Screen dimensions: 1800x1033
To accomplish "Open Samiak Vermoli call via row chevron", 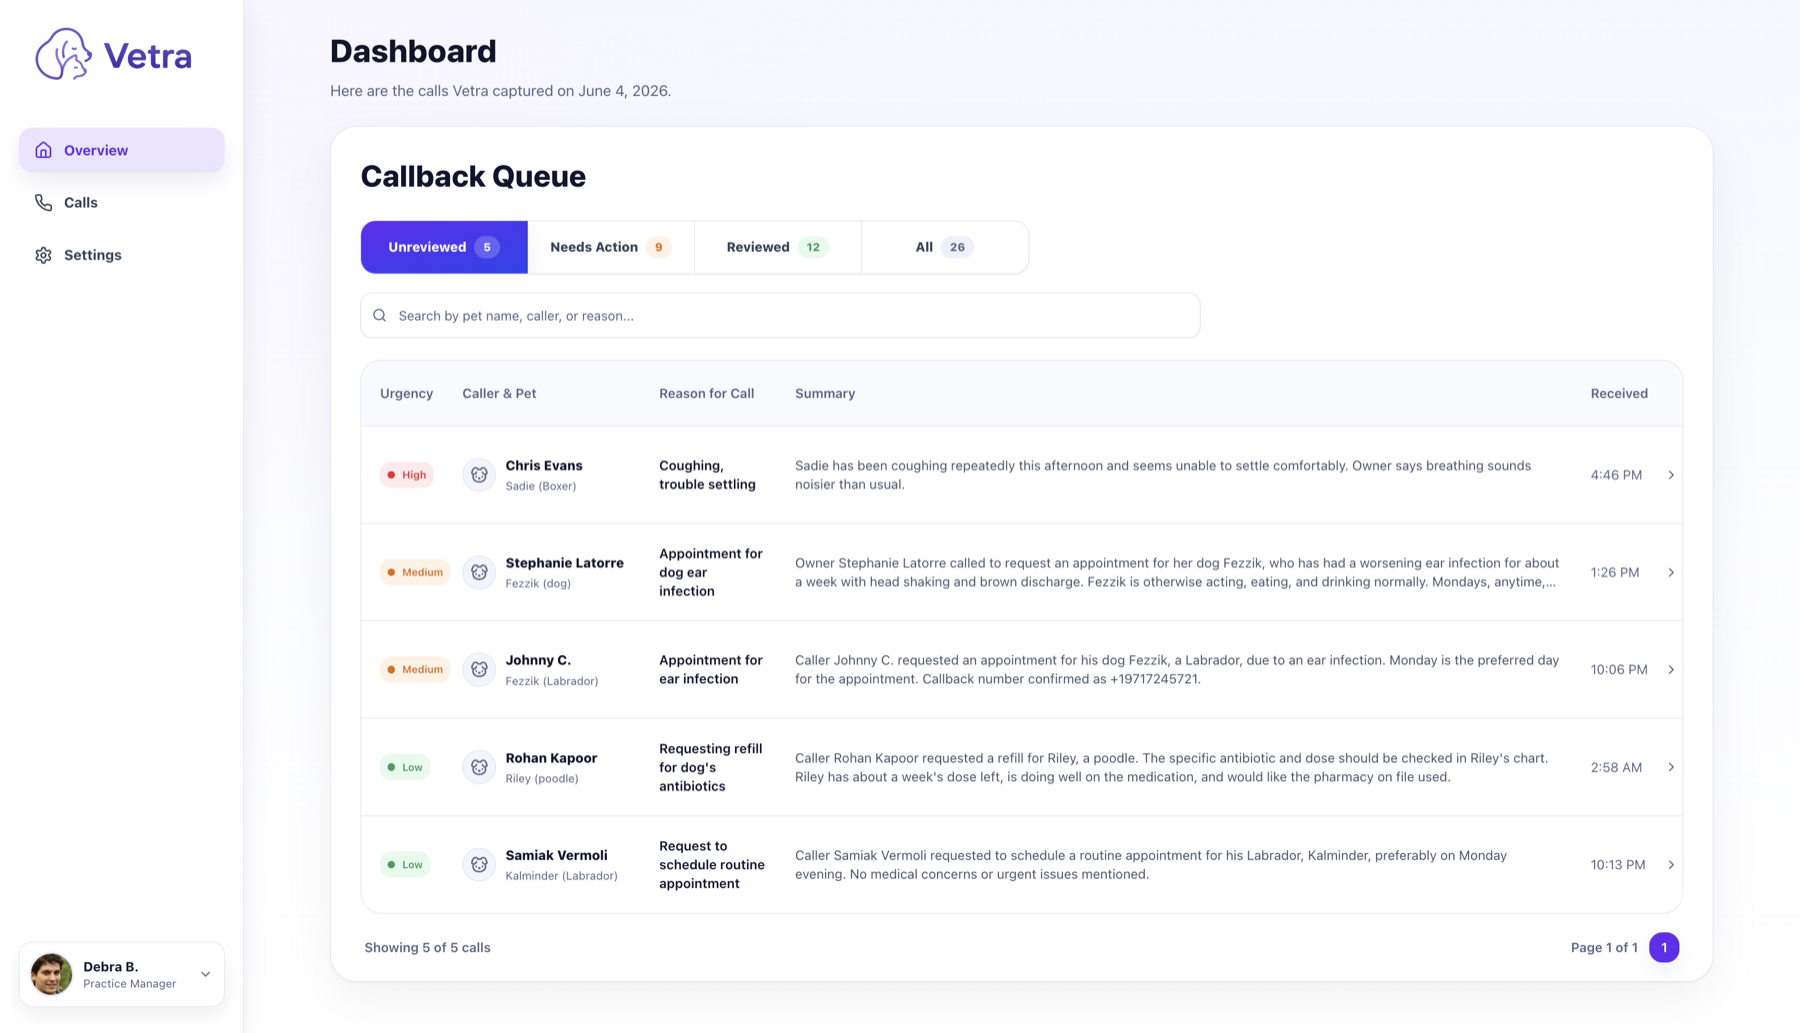I will point(1671,865).
